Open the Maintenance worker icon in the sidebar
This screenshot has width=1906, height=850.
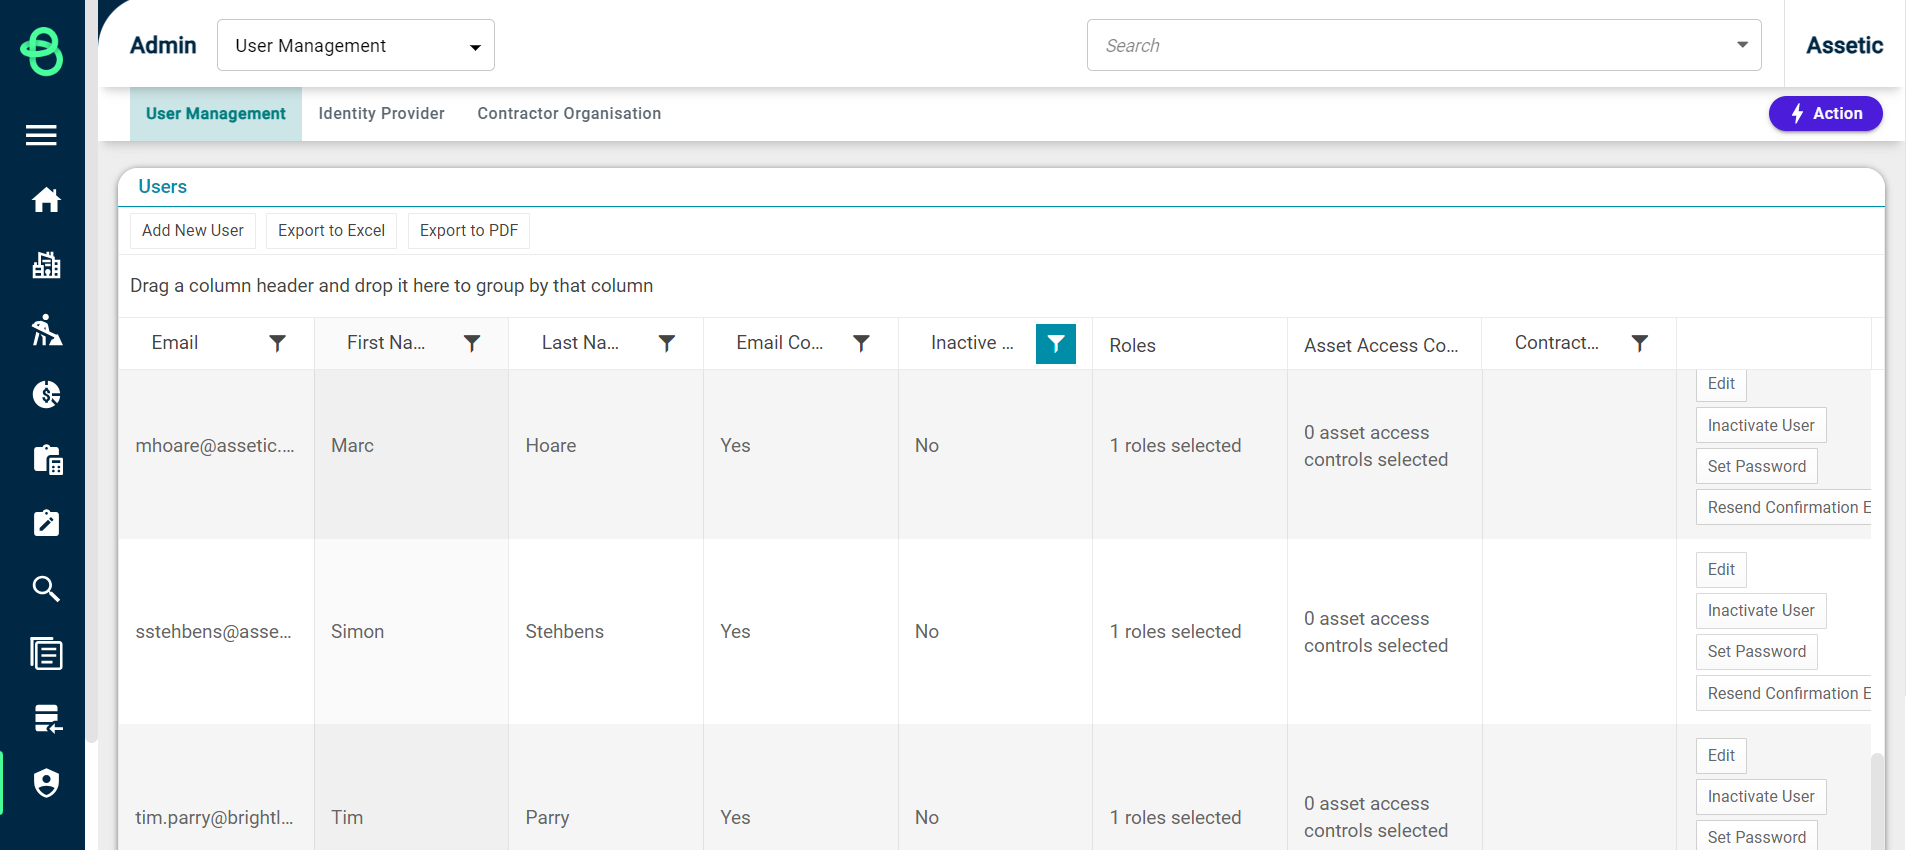46,330
